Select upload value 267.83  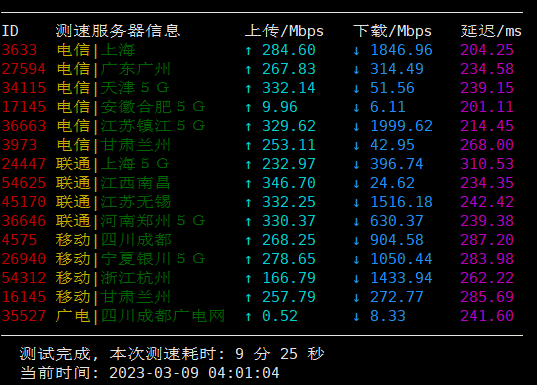(289, 69)
